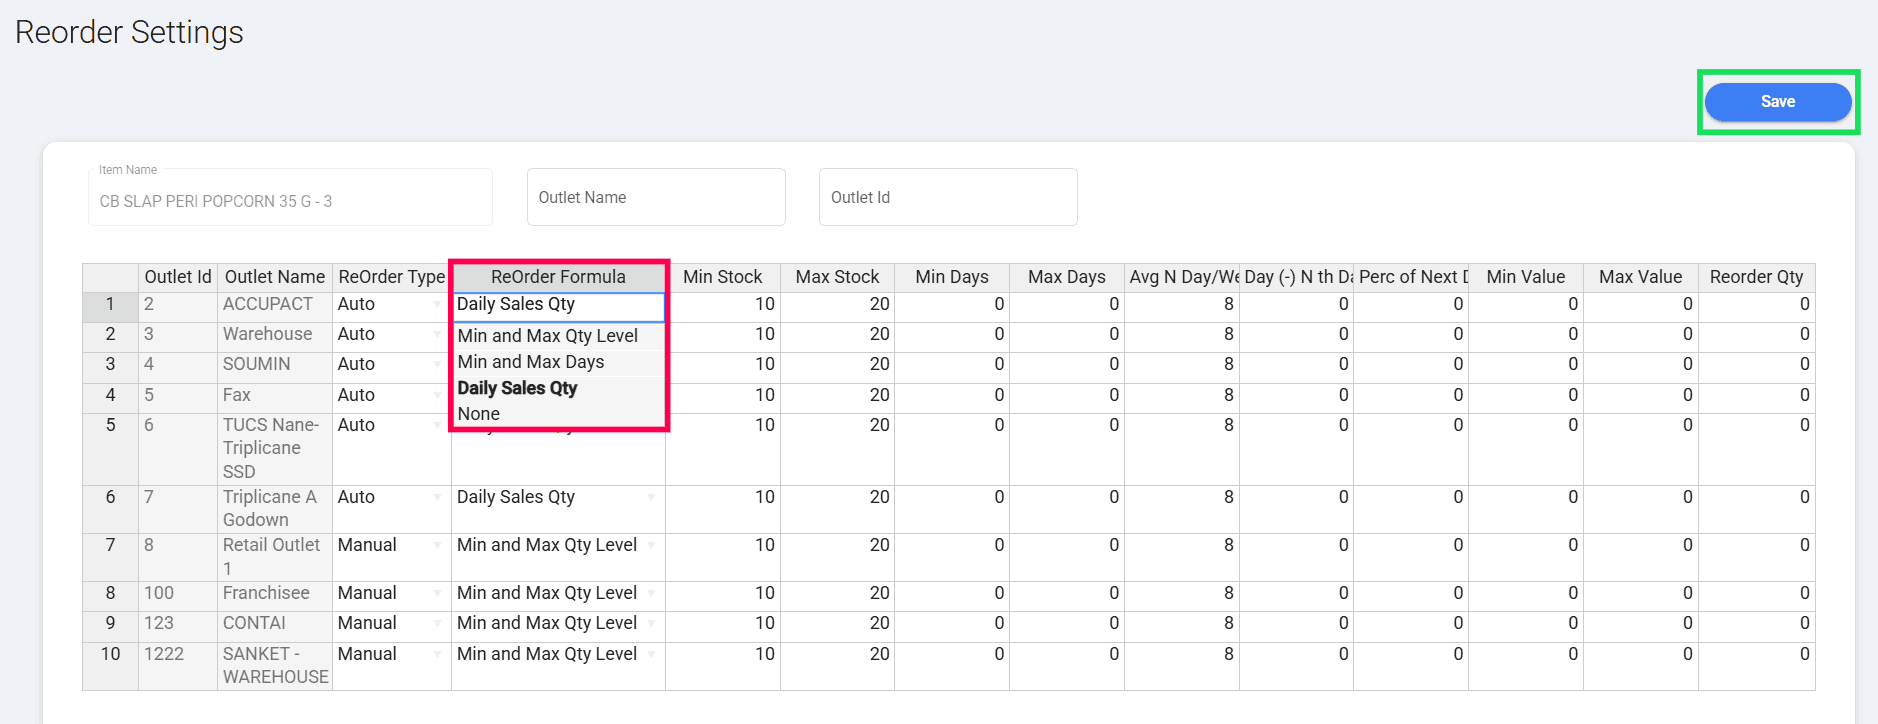The image size is (1878, 724).
Task: Select Min Days cell for Fax row
Action: 951,395
